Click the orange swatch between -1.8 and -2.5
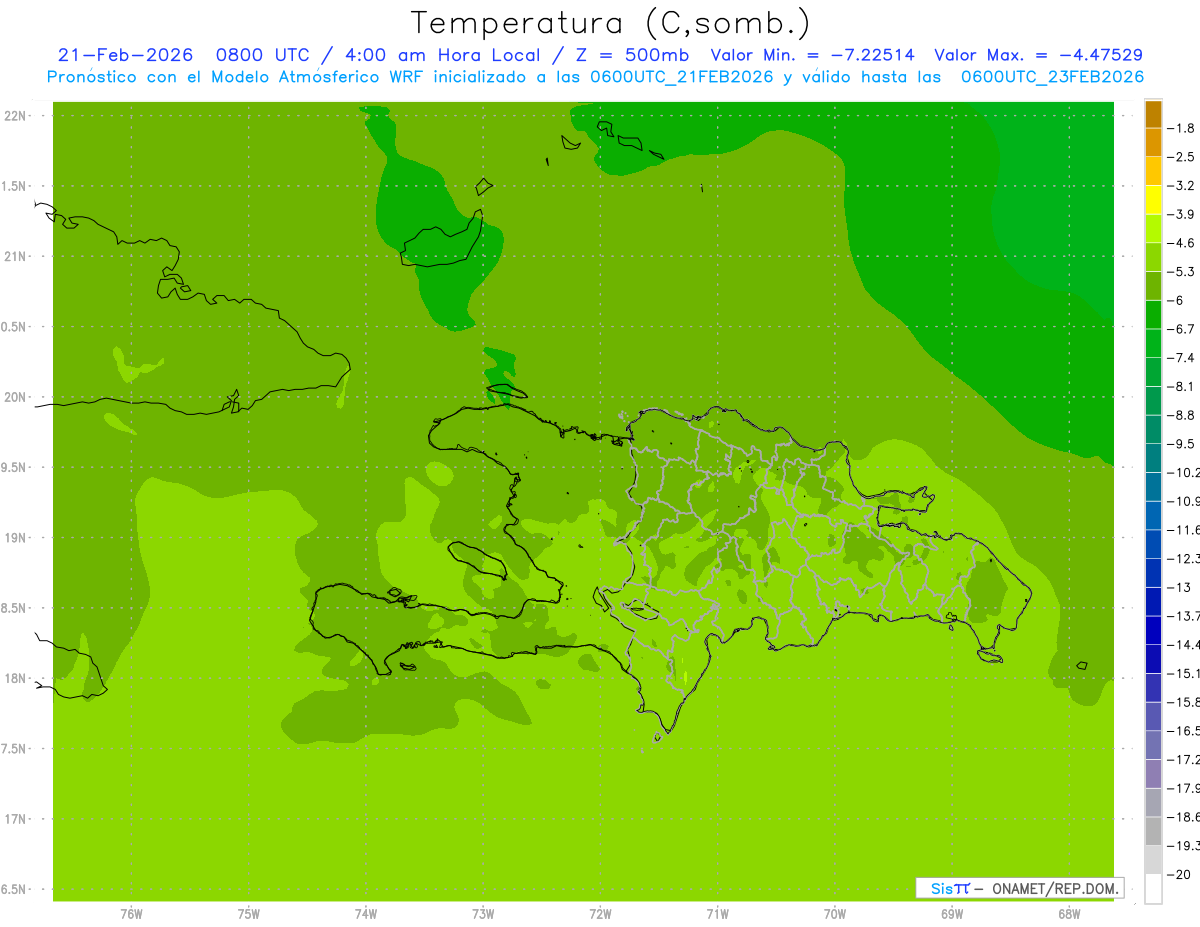This screenshot has height=927, width=1200. (1153, 142)
